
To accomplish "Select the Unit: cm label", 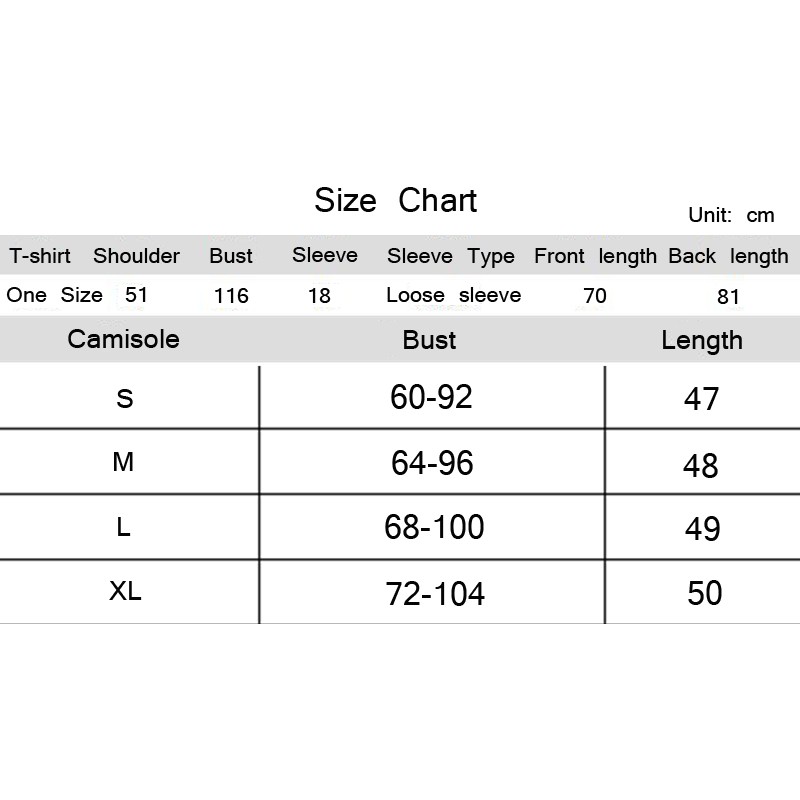I will point(731,215).
